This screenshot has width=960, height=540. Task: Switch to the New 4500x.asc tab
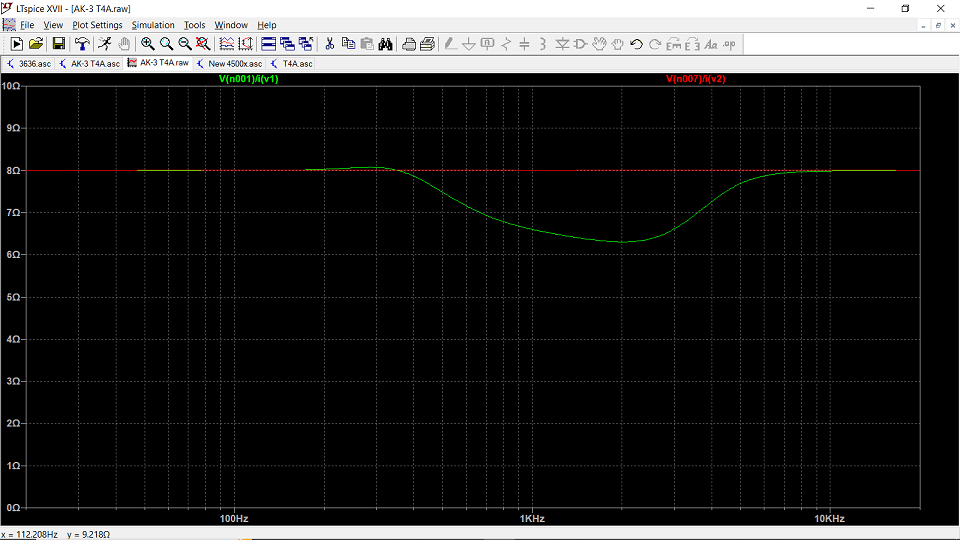229,64
